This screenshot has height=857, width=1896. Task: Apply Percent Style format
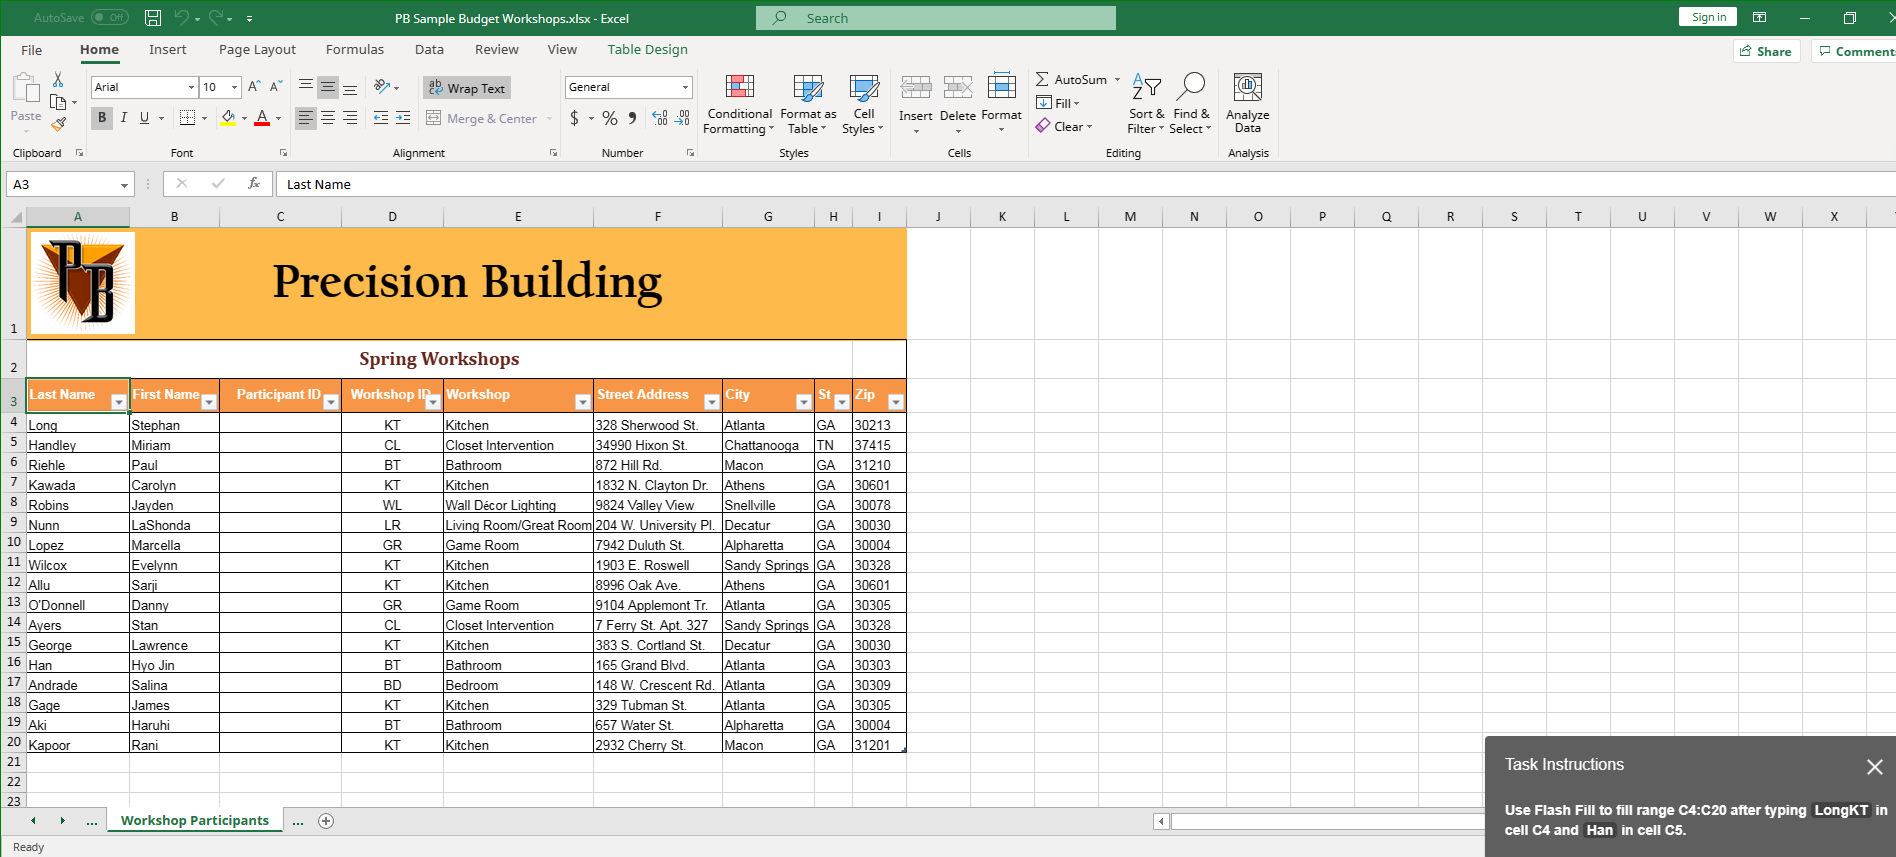coord(610,118)
